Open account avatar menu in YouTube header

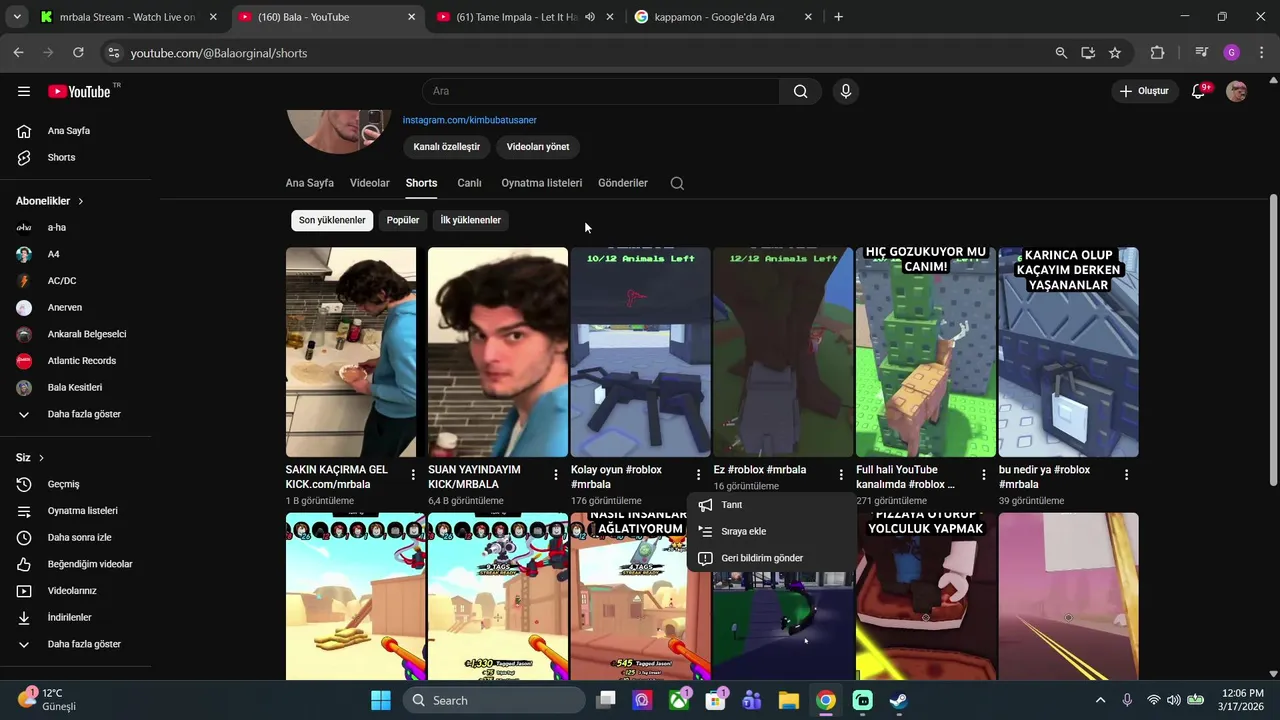[x=1237, y=91]
